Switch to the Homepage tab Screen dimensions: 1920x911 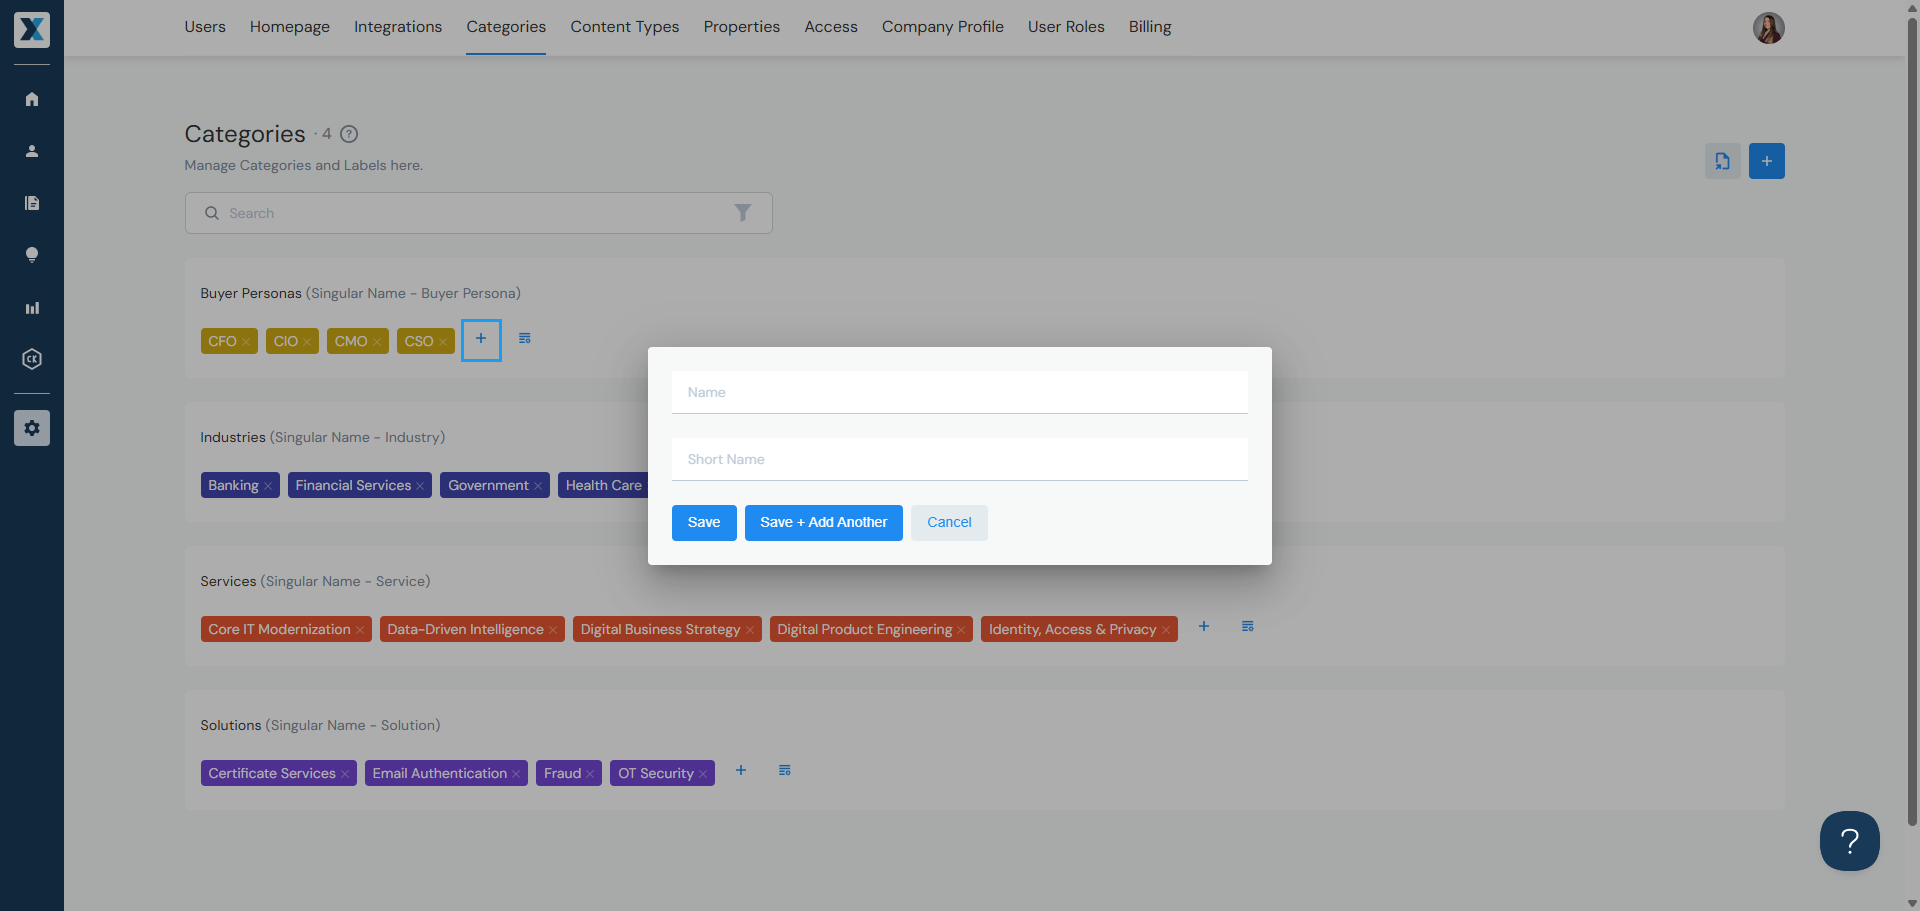[x=290, y=27]
